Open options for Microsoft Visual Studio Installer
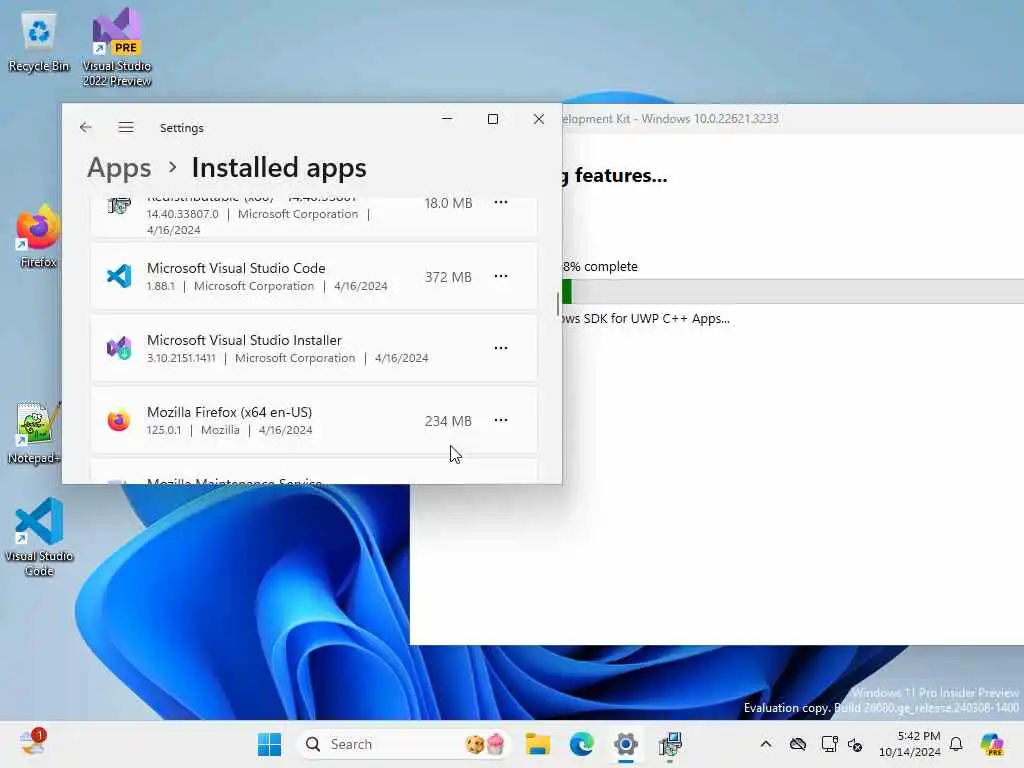This screenshot has width=1024, height=768. [501, 348]
